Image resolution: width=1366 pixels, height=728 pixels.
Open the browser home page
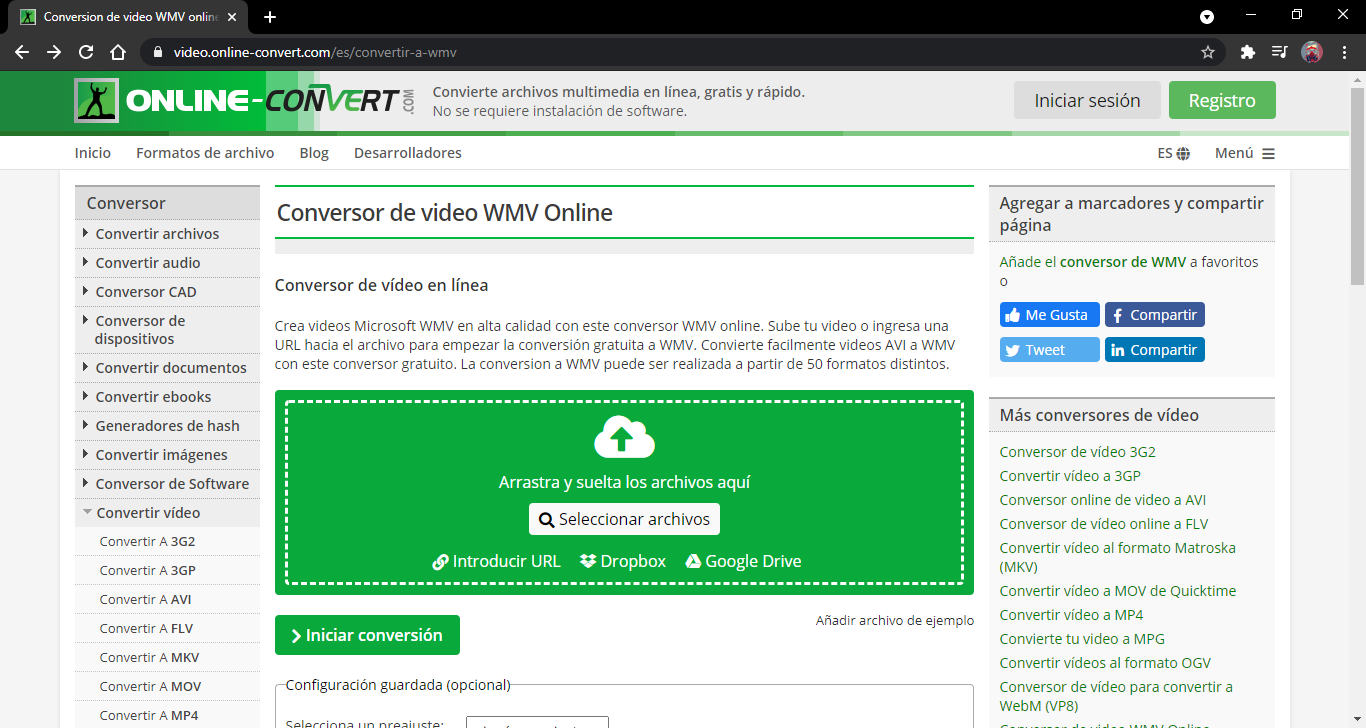(118, 52)
